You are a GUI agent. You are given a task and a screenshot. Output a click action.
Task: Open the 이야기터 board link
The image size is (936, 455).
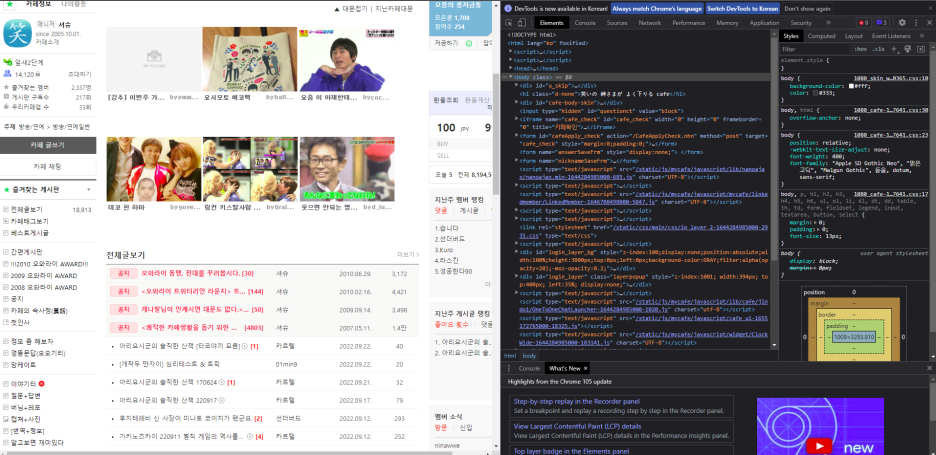[x=23, y=383]
